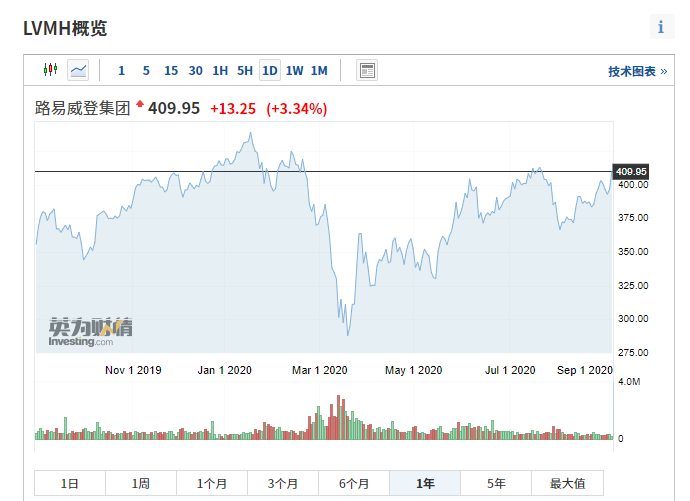690x501 pixels.
Task: Click the red diamond beside 路易威登集团
Action: 140,104
